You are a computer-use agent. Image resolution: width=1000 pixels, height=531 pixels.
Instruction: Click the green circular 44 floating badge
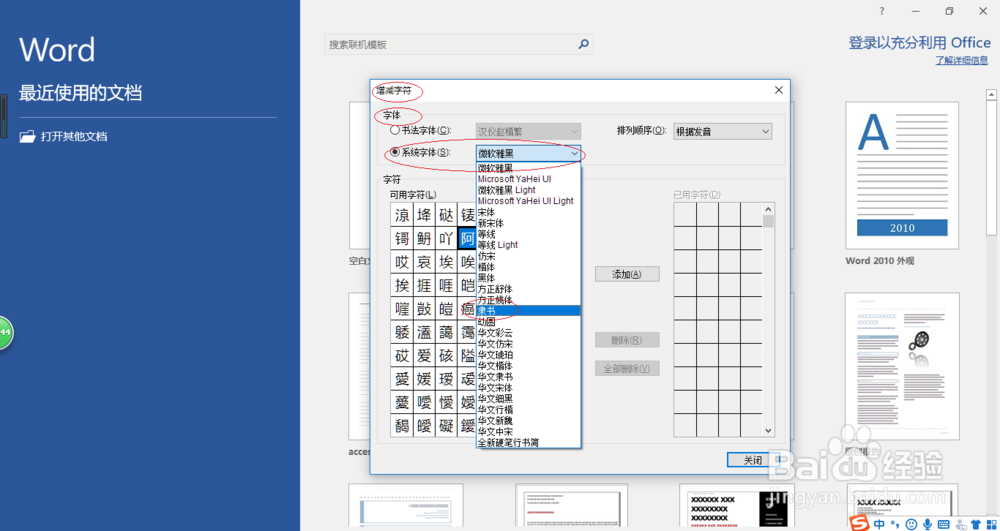pyautogui.click(x=4, y=332)
